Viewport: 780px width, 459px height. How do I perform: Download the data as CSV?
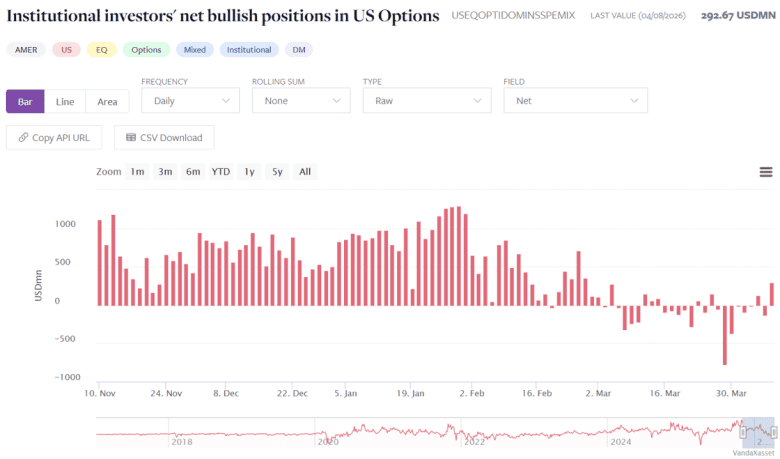[164, 137]
